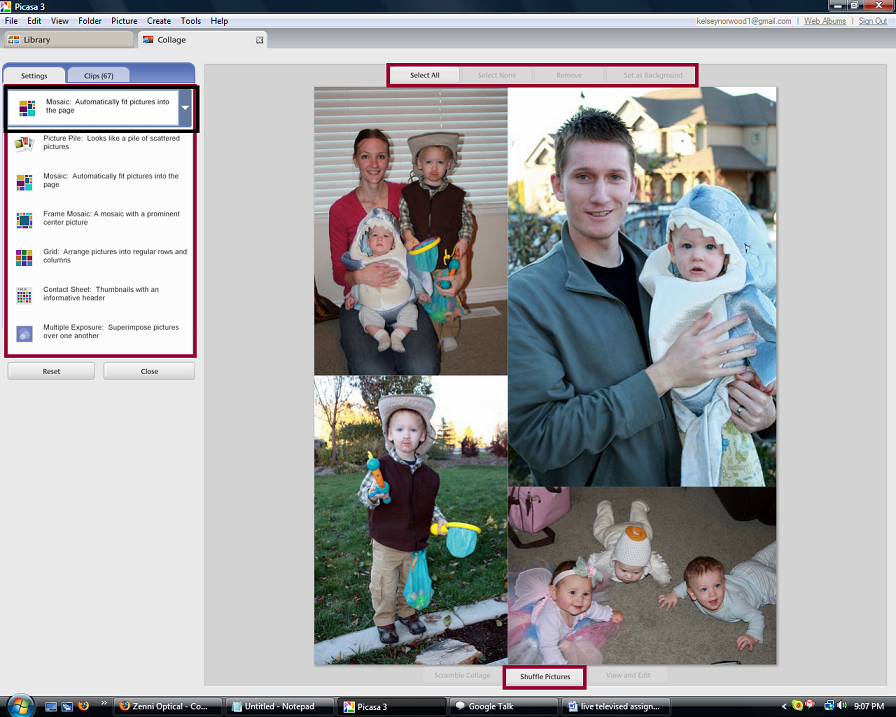Click the Select All button
This screenshot has height=717, width=896.
(x=425, y=75)
